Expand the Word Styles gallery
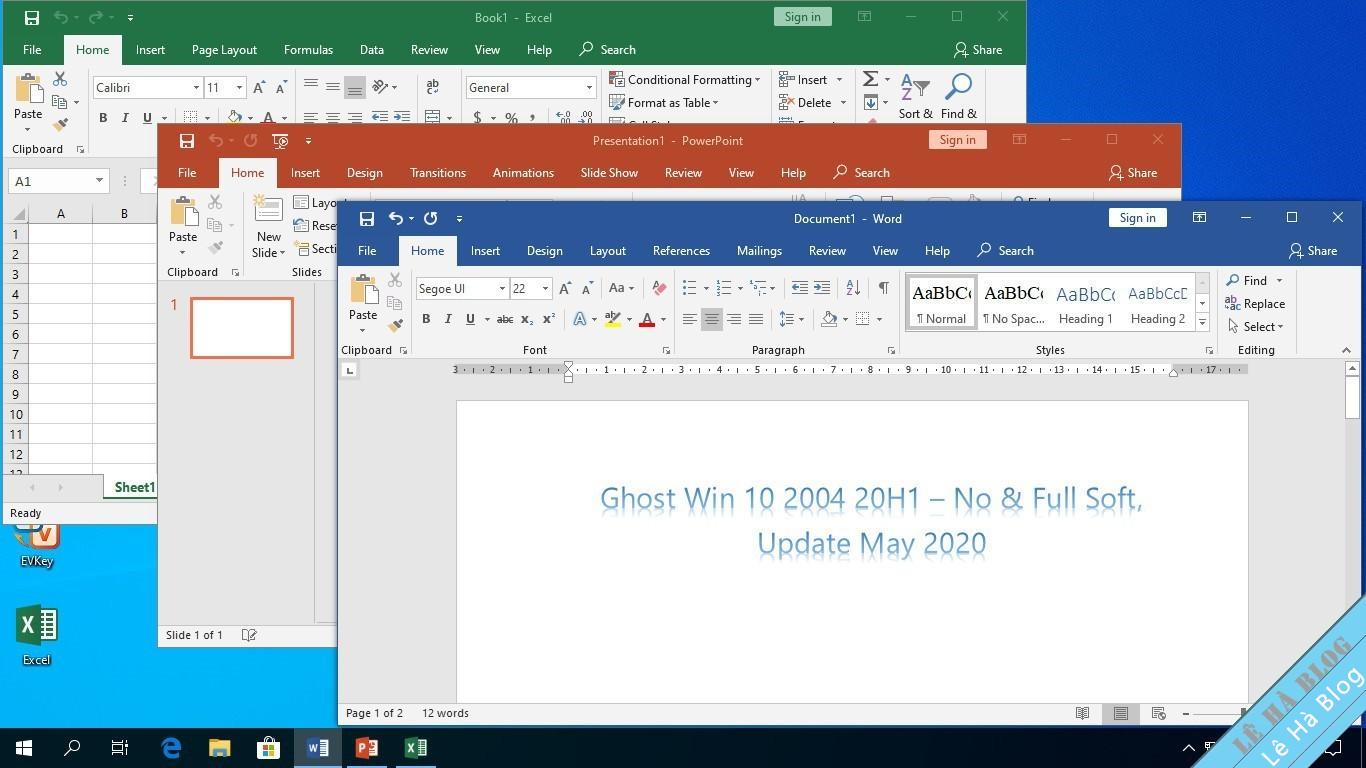Screen dimensions: 1366x768 1202,323
